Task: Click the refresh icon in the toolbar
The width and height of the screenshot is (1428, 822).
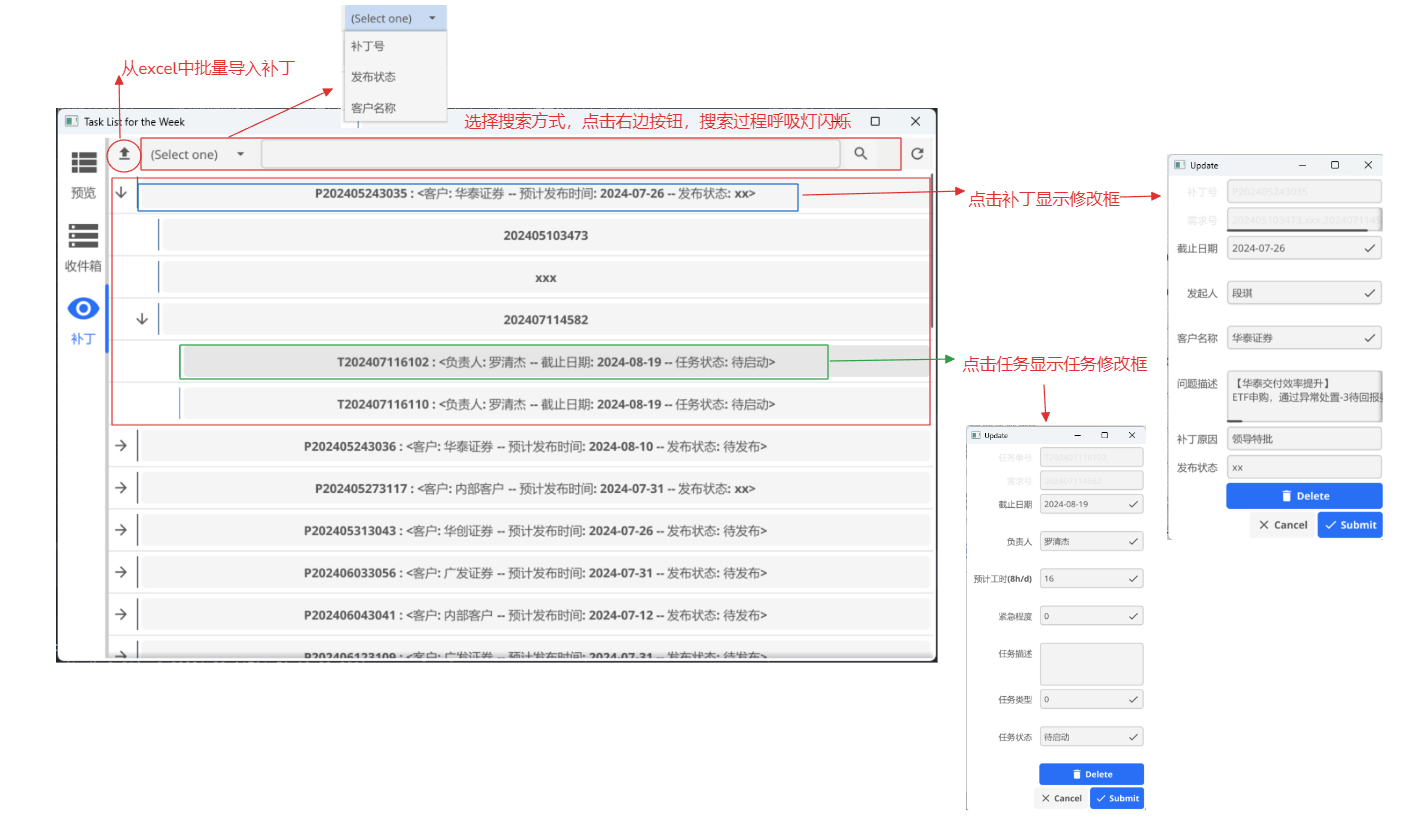Action: pos(916,154)
